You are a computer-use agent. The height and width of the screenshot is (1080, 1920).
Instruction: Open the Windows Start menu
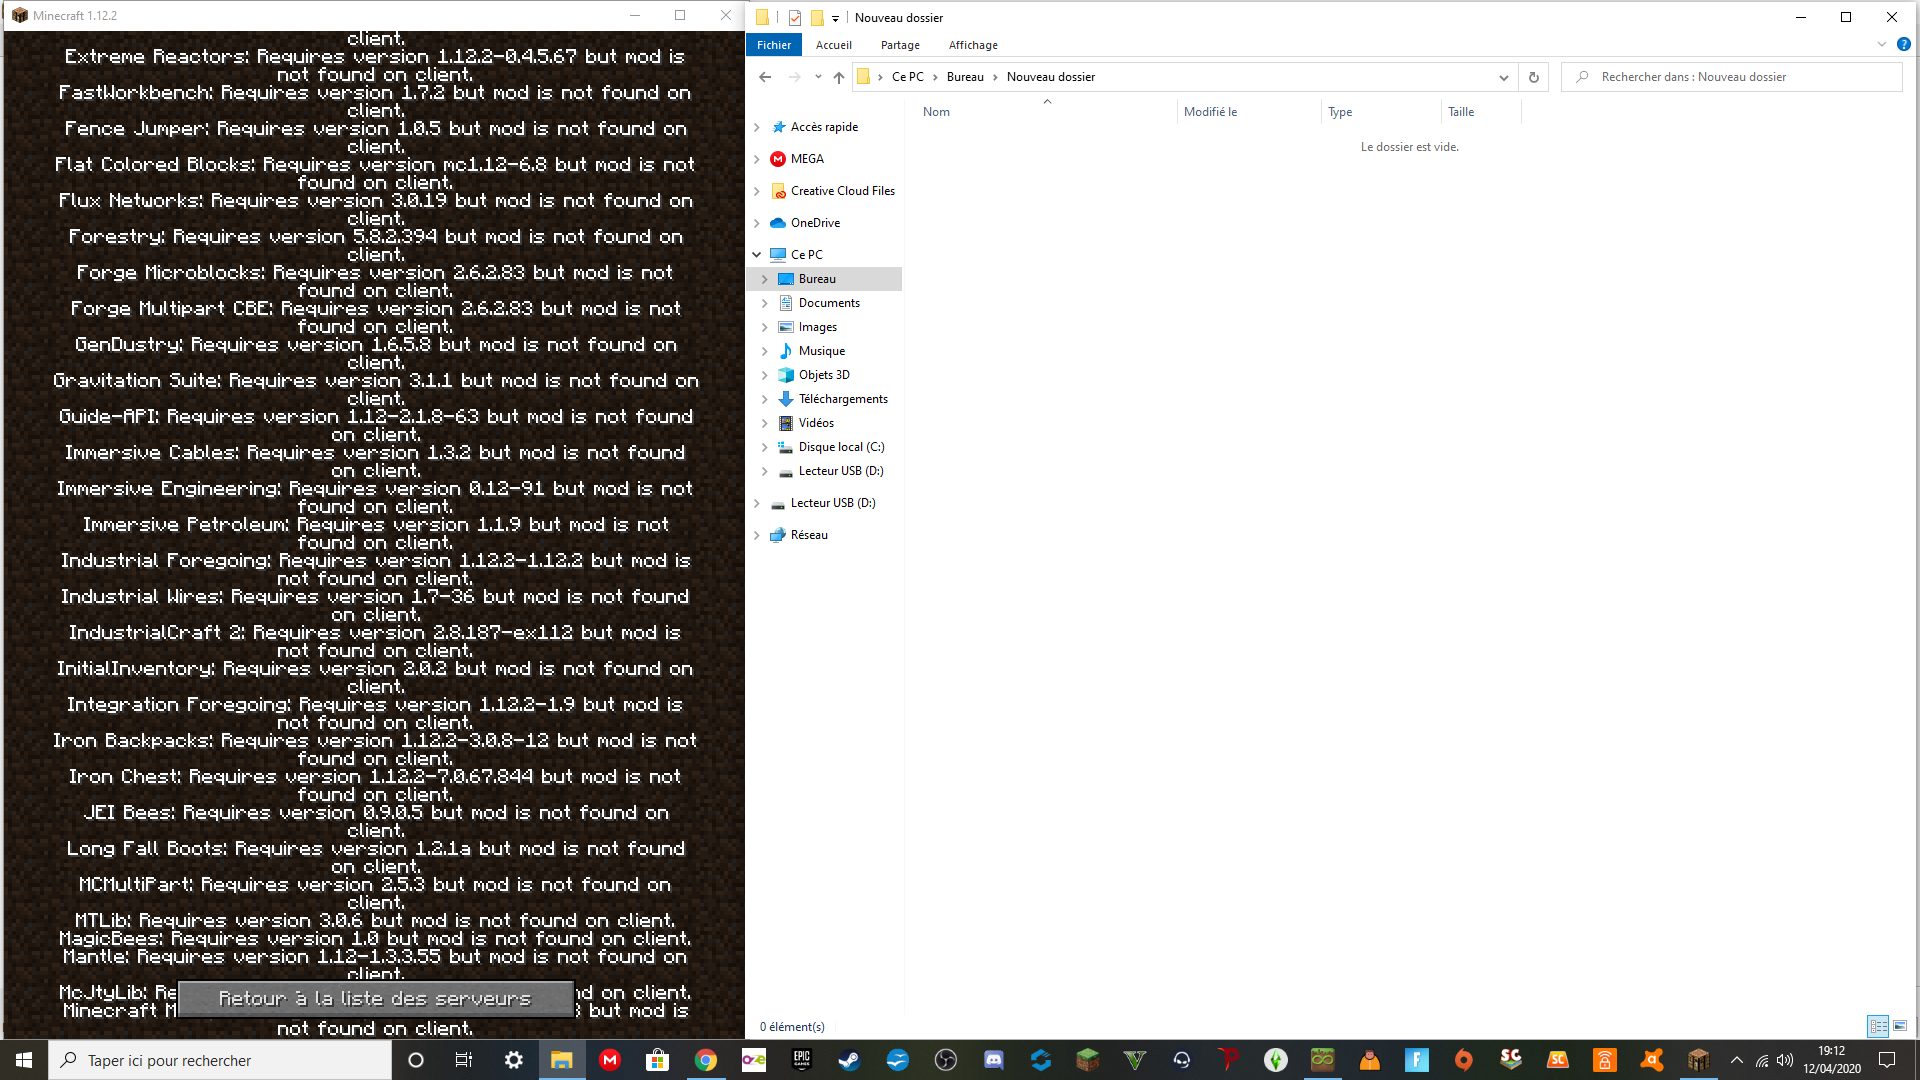click(24, 1060)
